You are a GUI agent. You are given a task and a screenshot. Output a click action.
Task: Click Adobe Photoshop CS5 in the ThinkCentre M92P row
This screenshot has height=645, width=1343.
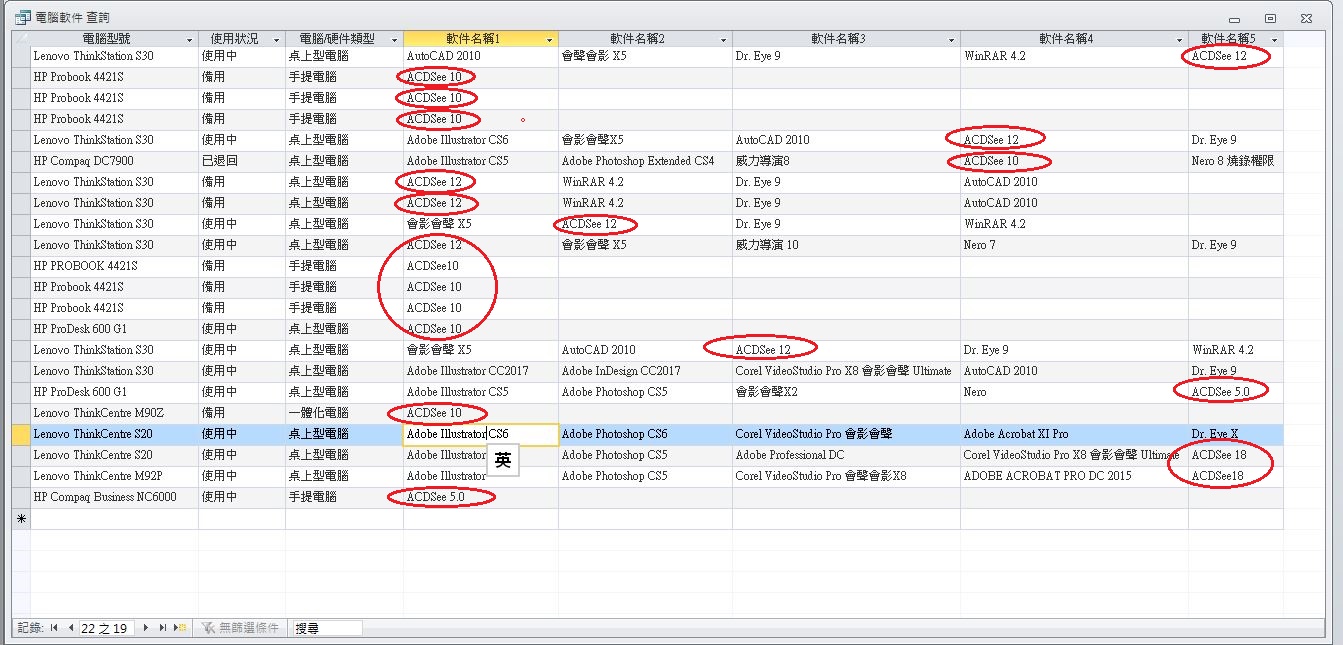point(646,476)
